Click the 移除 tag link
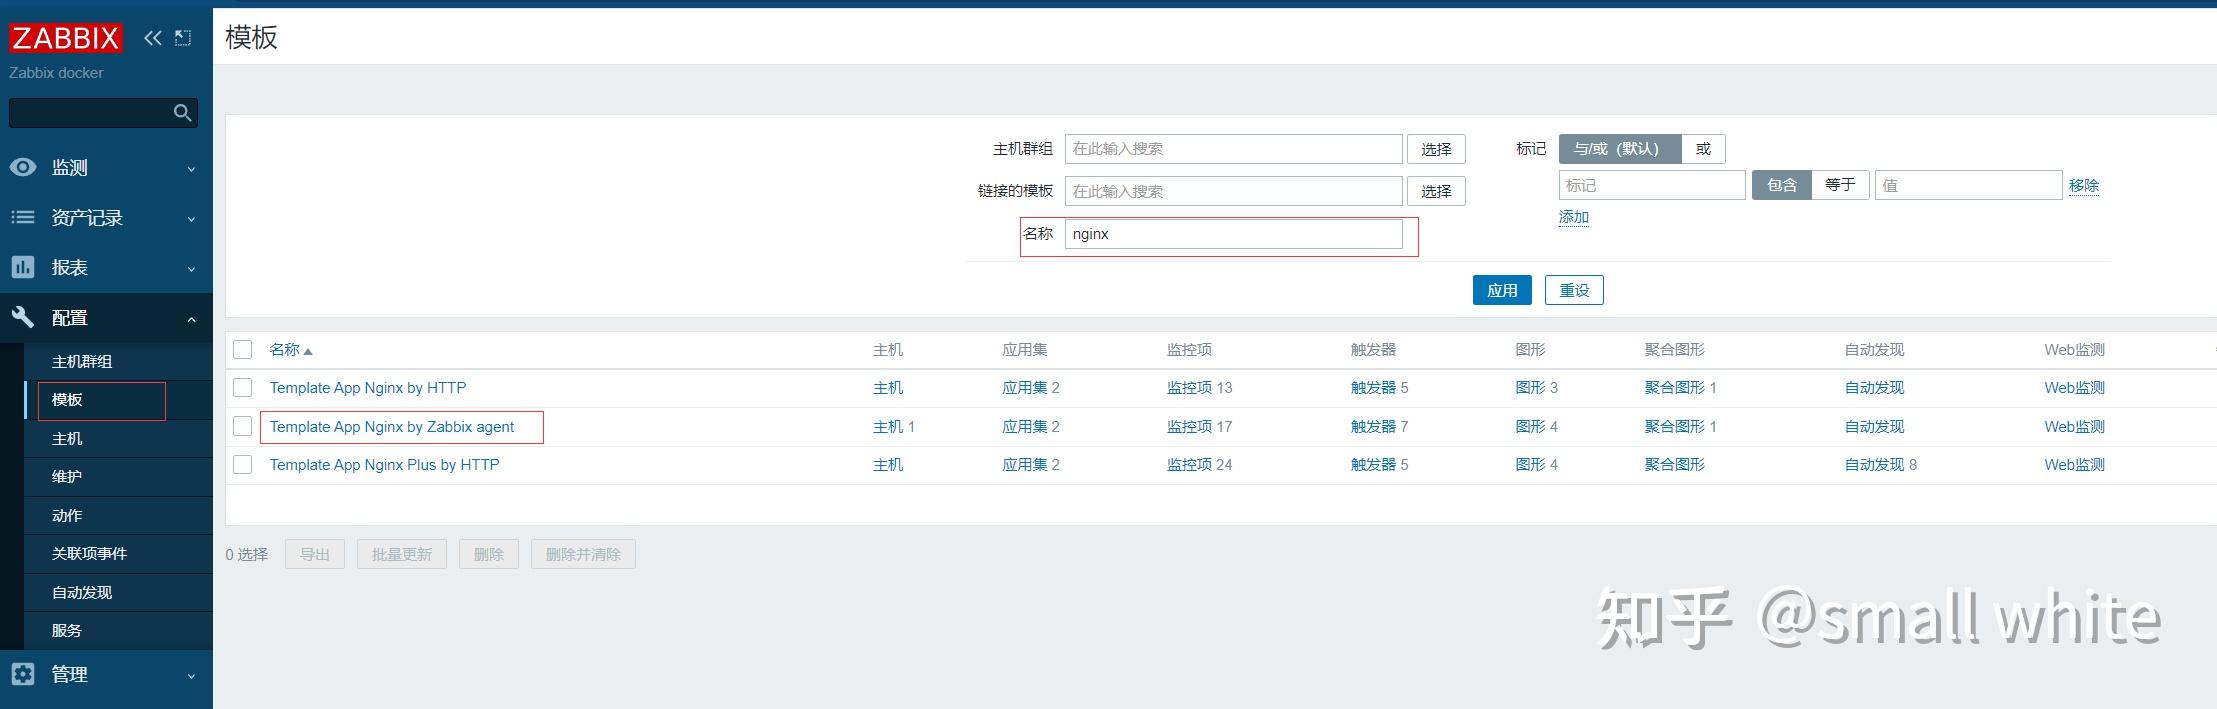The width and height of the screenshot is (2217, 709). point(2084,185)
